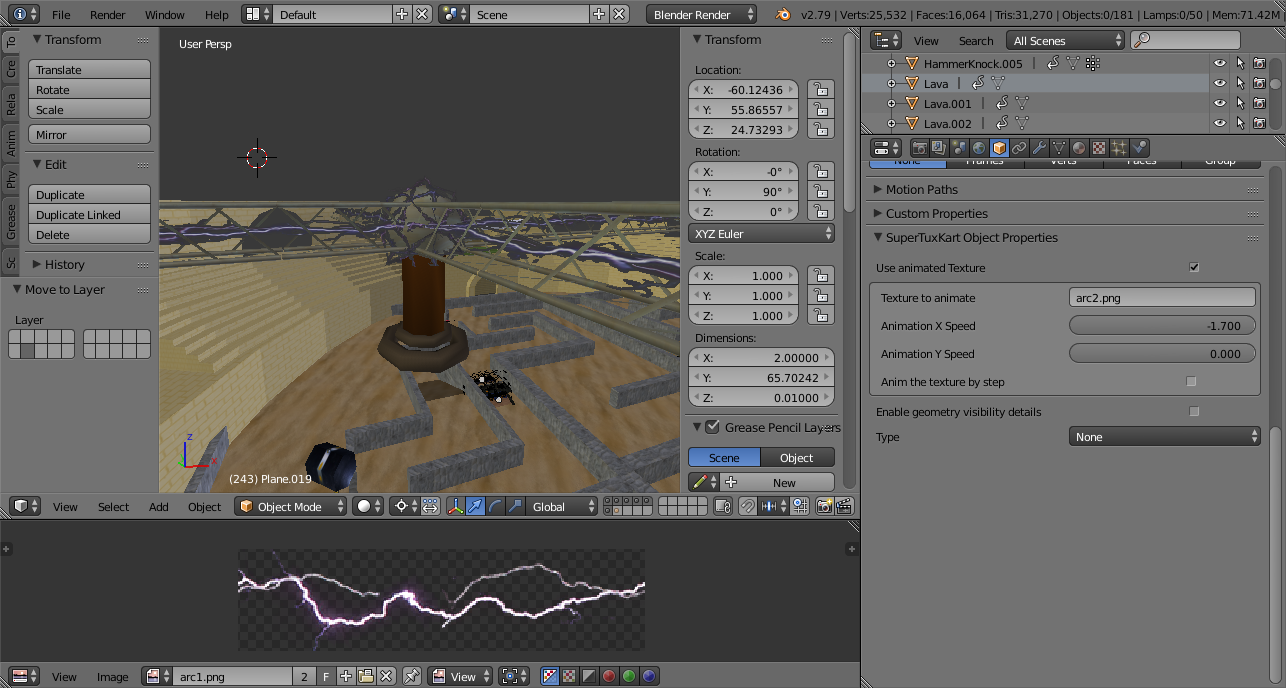
Task: Open the Object Mode dropdown
Action: click(x=291, y=507)
